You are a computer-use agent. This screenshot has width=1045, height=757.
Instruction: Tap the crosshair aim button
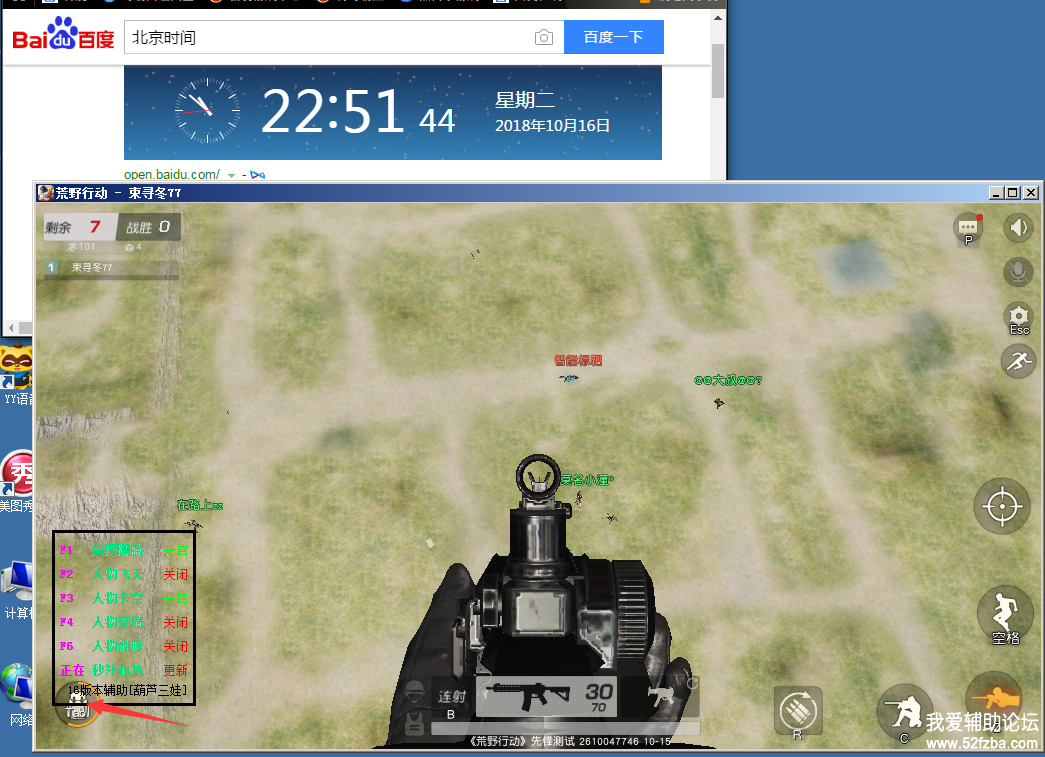1002,506
